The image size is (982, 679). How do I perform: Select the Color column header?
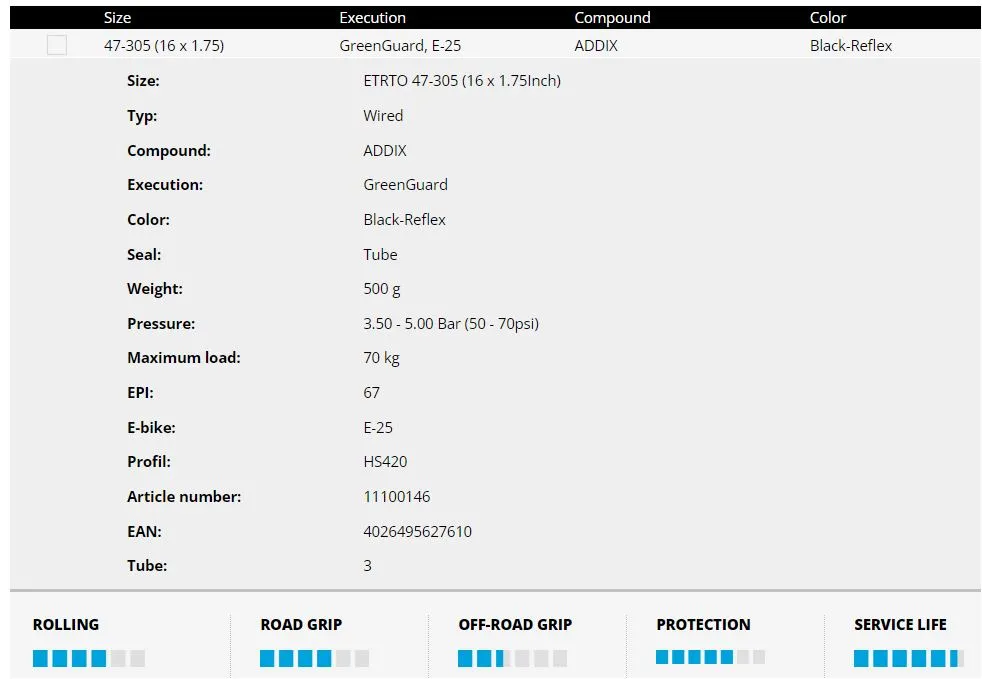click(x=828, y=18)
